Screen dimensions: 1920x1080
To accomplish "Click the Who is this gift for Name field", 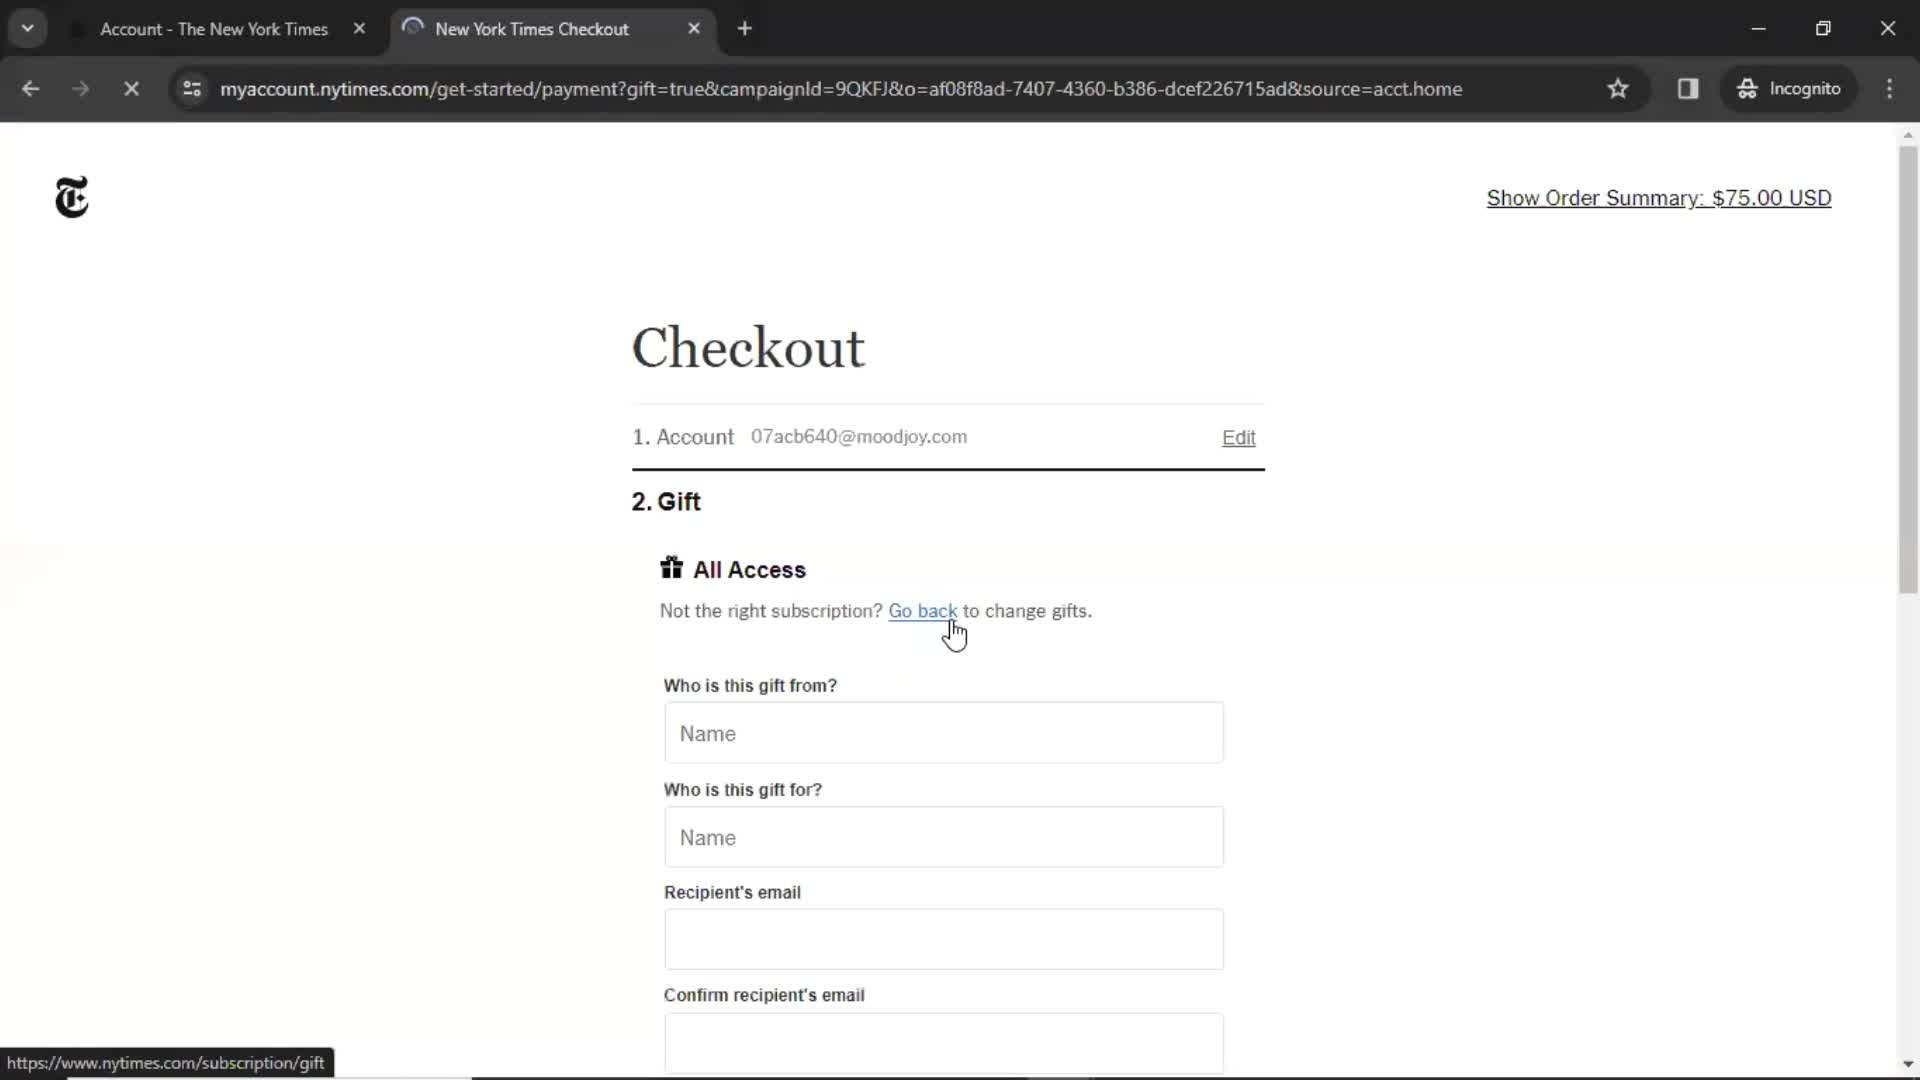I will [x=944, y=837].
